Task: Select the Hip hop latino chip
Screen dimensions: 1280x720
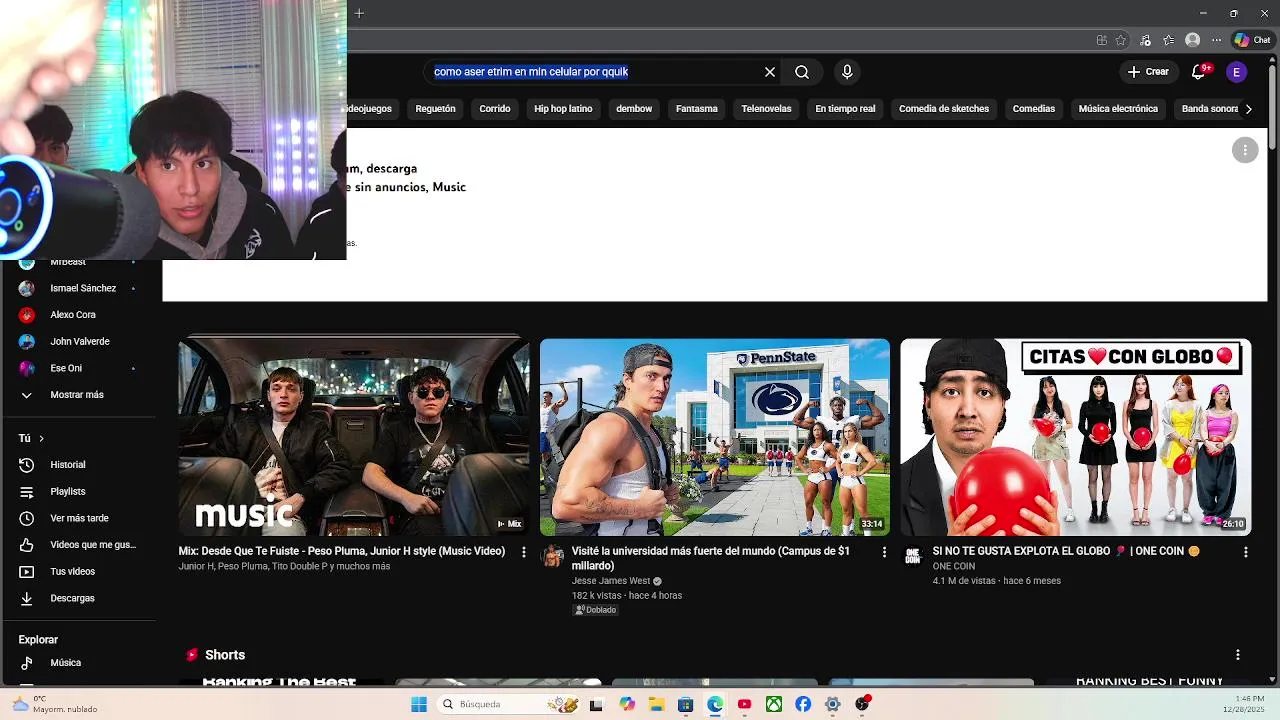Action: click(x=563, y=109)
